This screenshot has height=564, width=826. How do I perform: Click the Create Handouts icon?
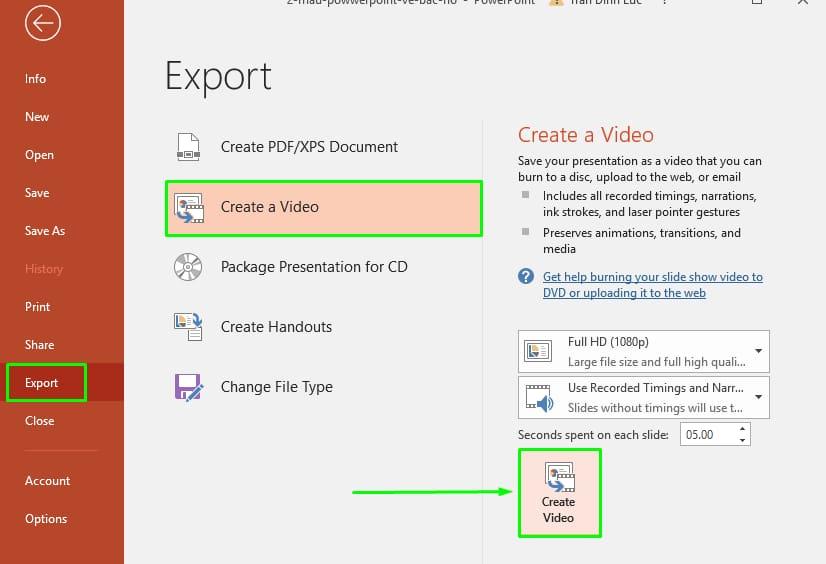coord(188,326)
